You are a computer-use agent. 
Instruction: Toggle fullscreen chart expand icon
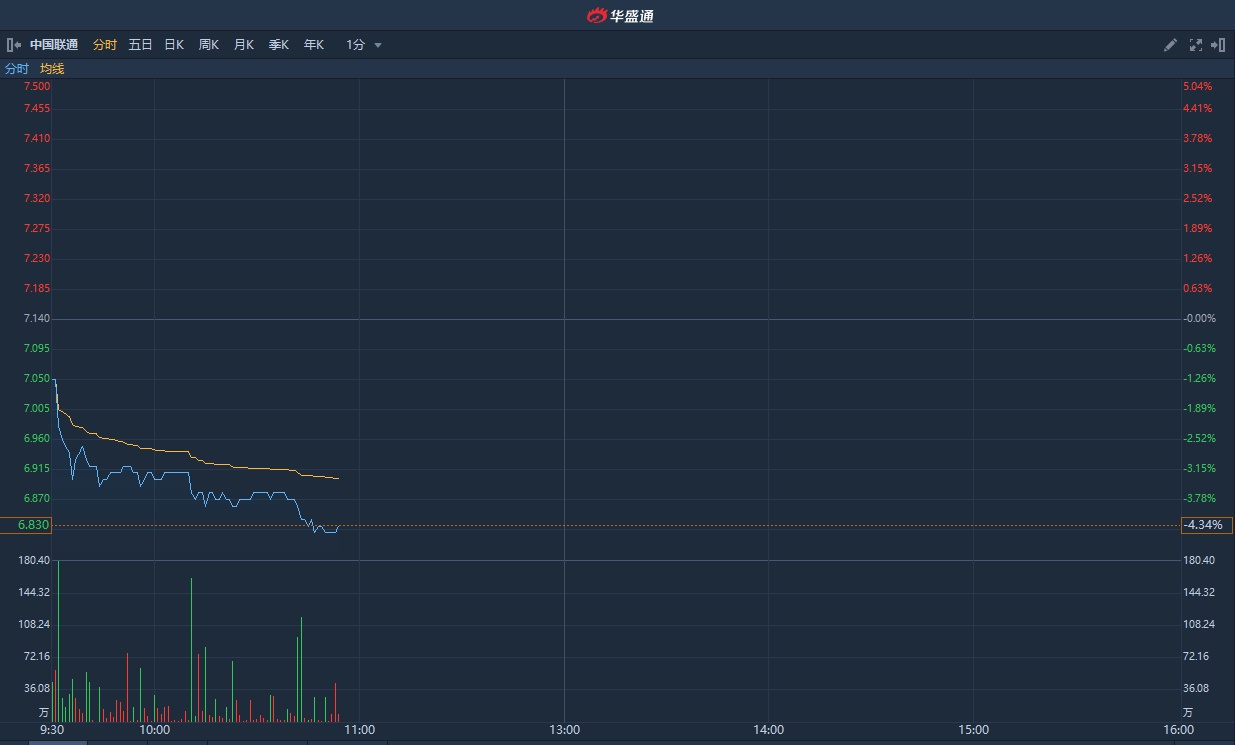click(1195, 45)
